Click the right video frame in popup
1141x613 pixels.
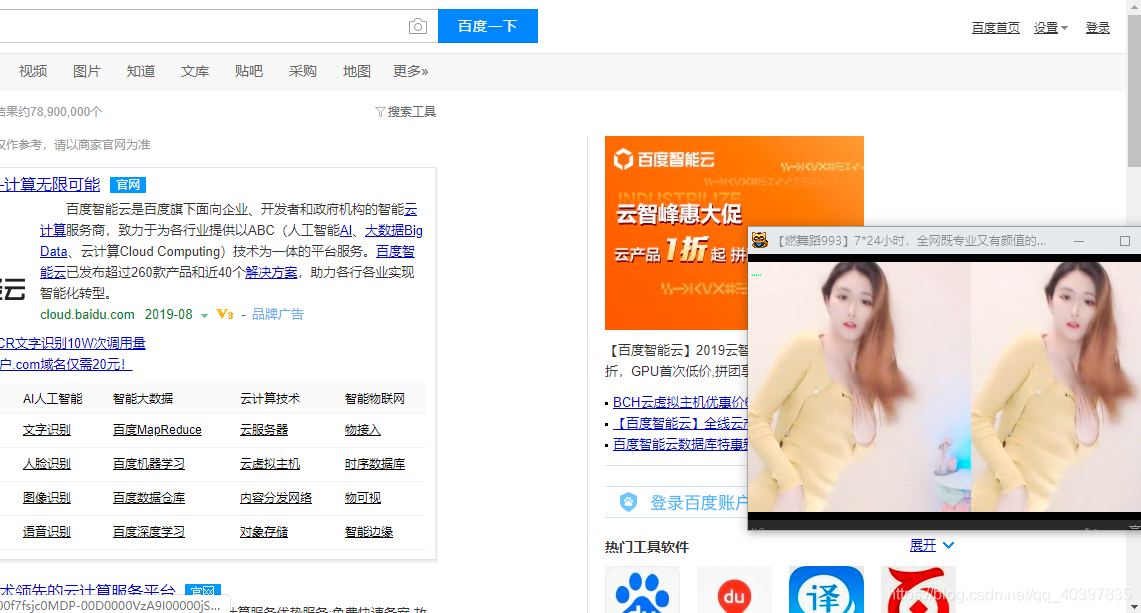coord(1057,387)
